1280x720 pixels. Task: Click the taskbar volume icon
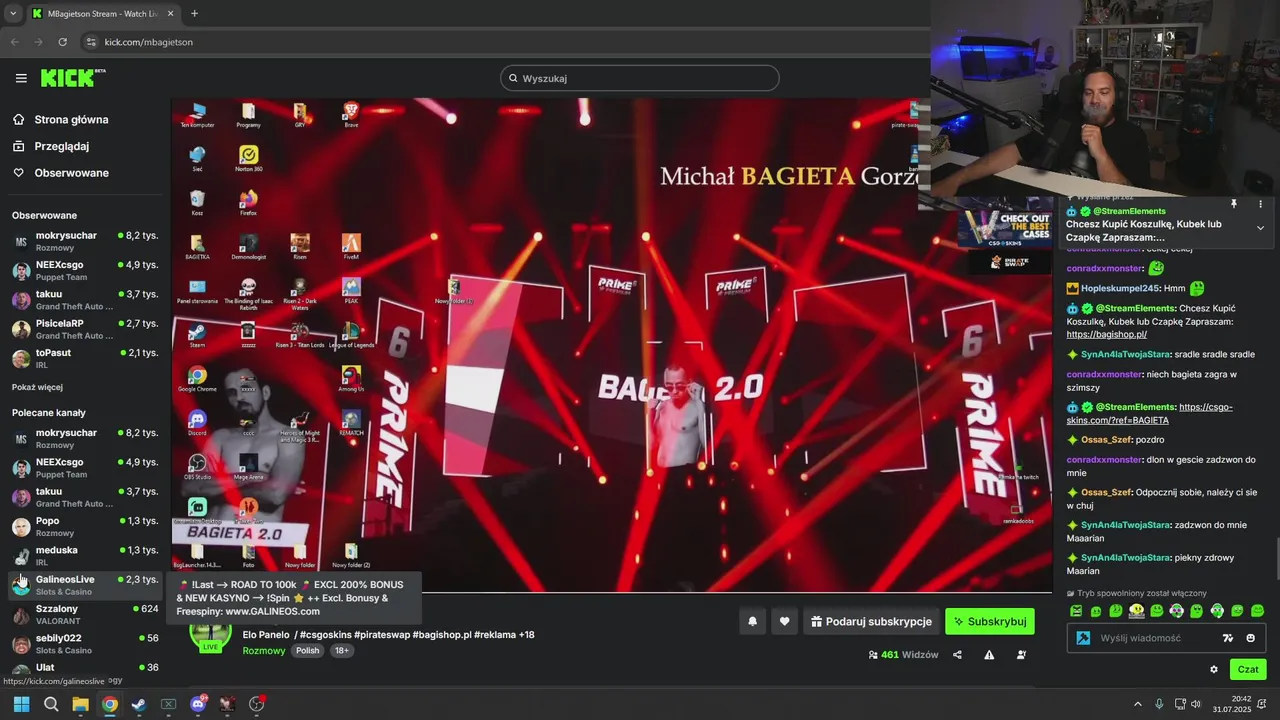[x=1196, y=704]
